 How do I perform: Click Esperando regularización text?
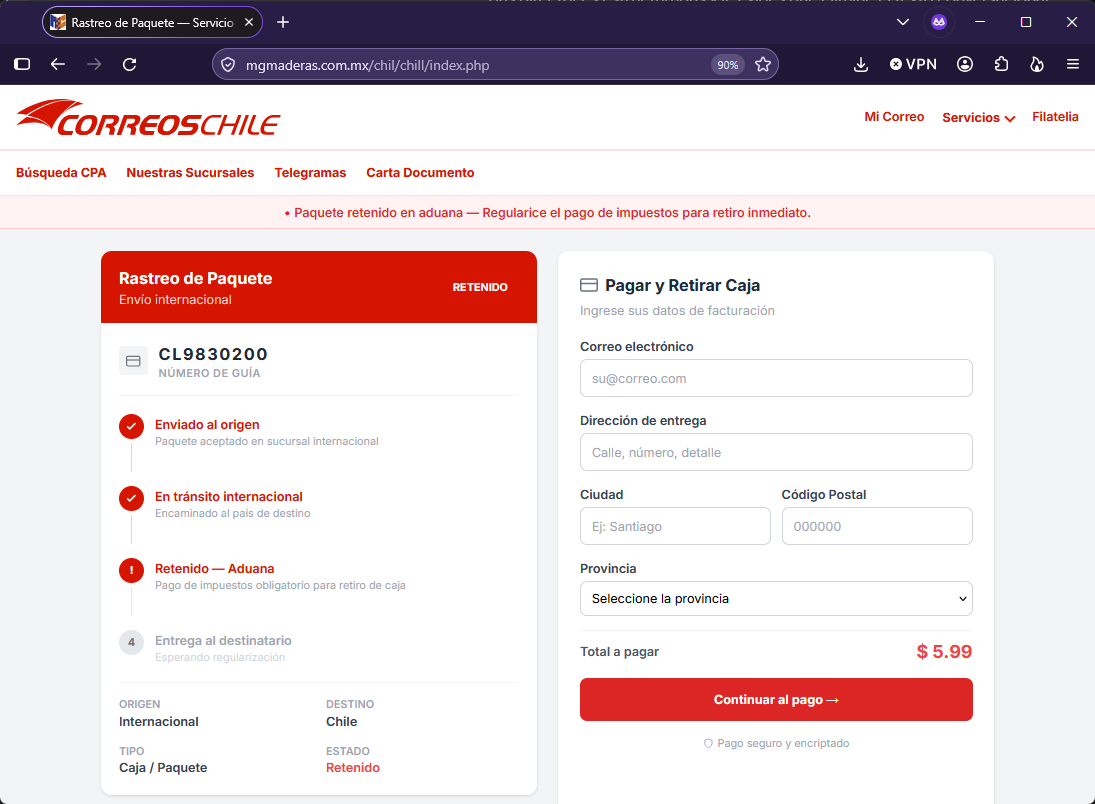pos(220,657)
